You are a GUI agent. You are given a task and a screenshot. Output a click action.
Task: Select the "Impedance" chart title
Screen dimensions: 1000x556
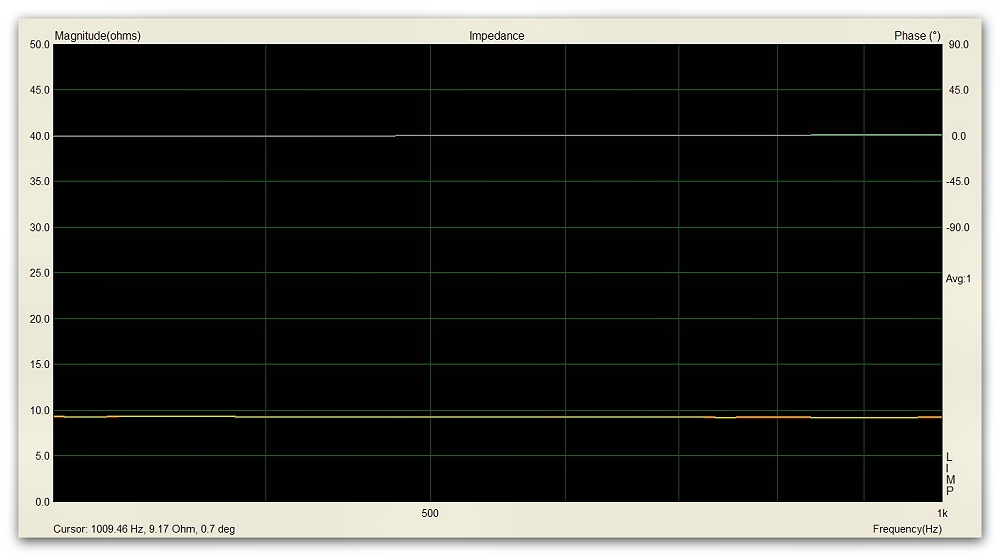tap(496, 36)
